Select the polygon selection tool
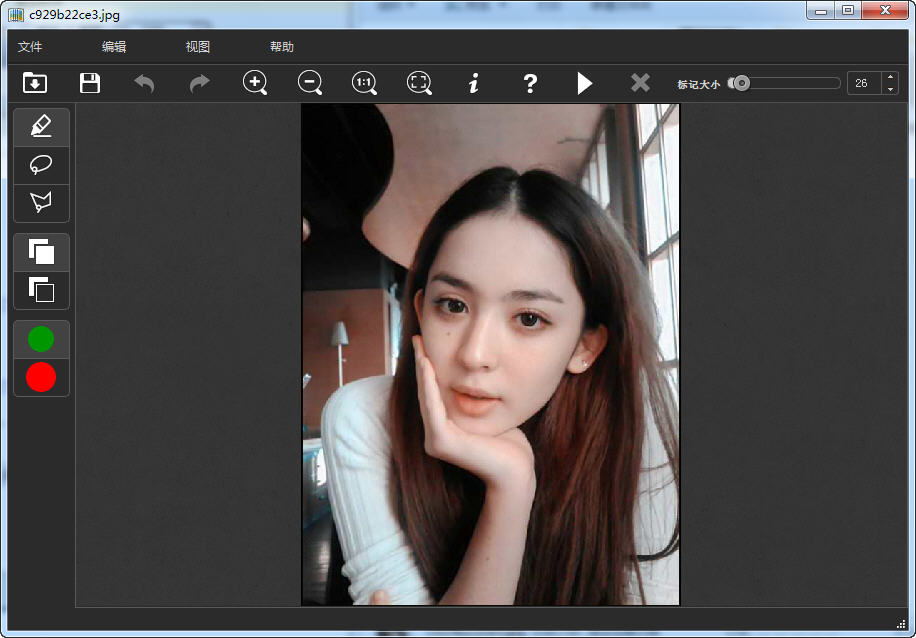The width and height of the screenshot is (916, 638). [x=41, y=203]
